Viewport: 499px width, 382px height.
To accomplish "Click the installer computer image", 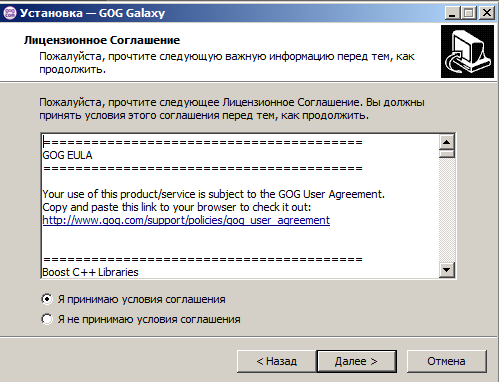I will coord(467,52).
